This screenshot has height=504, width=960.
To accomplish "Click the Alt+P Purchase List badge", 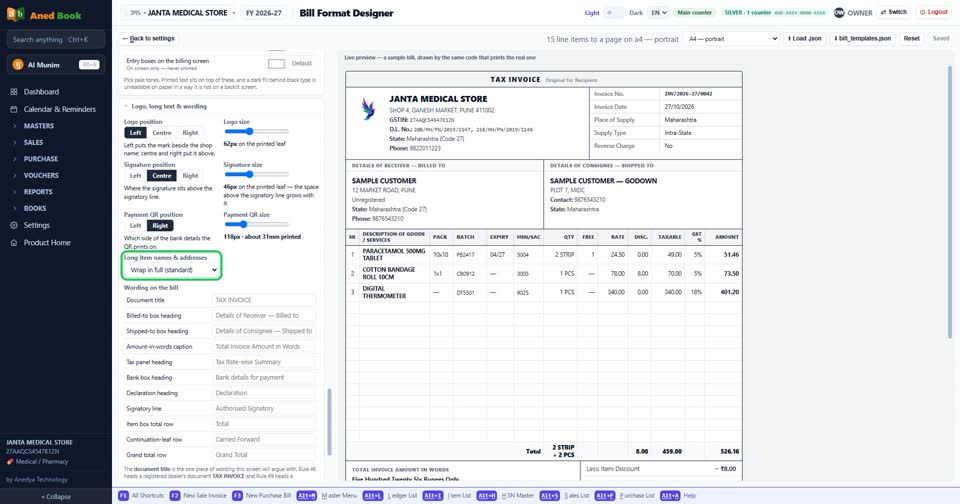I will pos(604,495).
